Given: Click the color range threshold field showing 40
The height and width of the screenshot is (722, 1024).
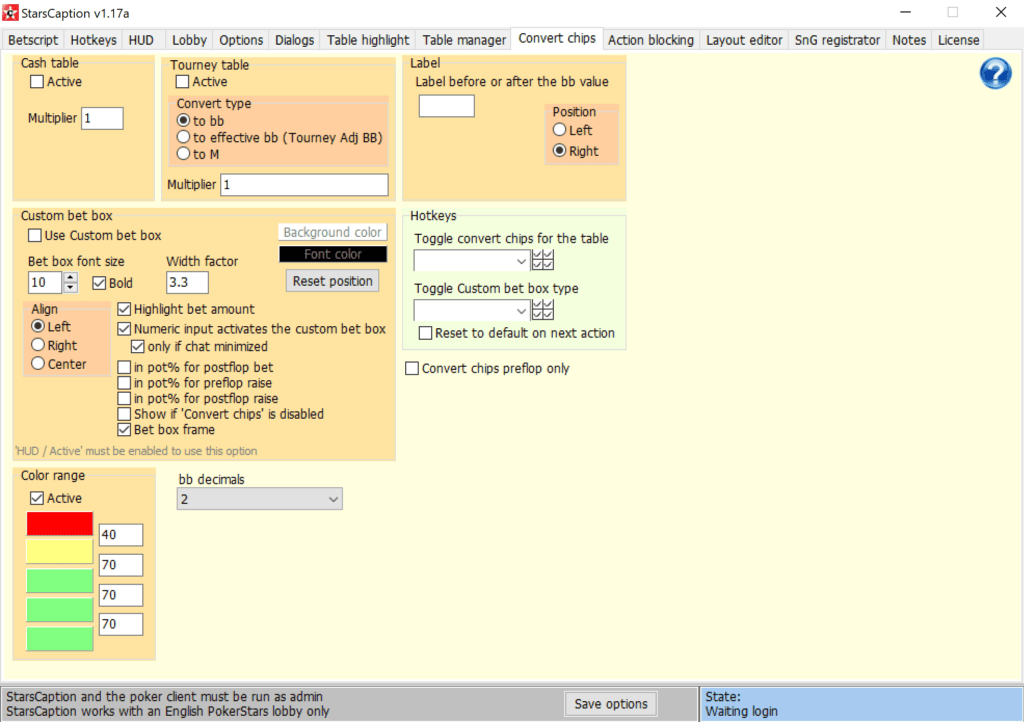Looking at the screenshot, I should [121, 535].
